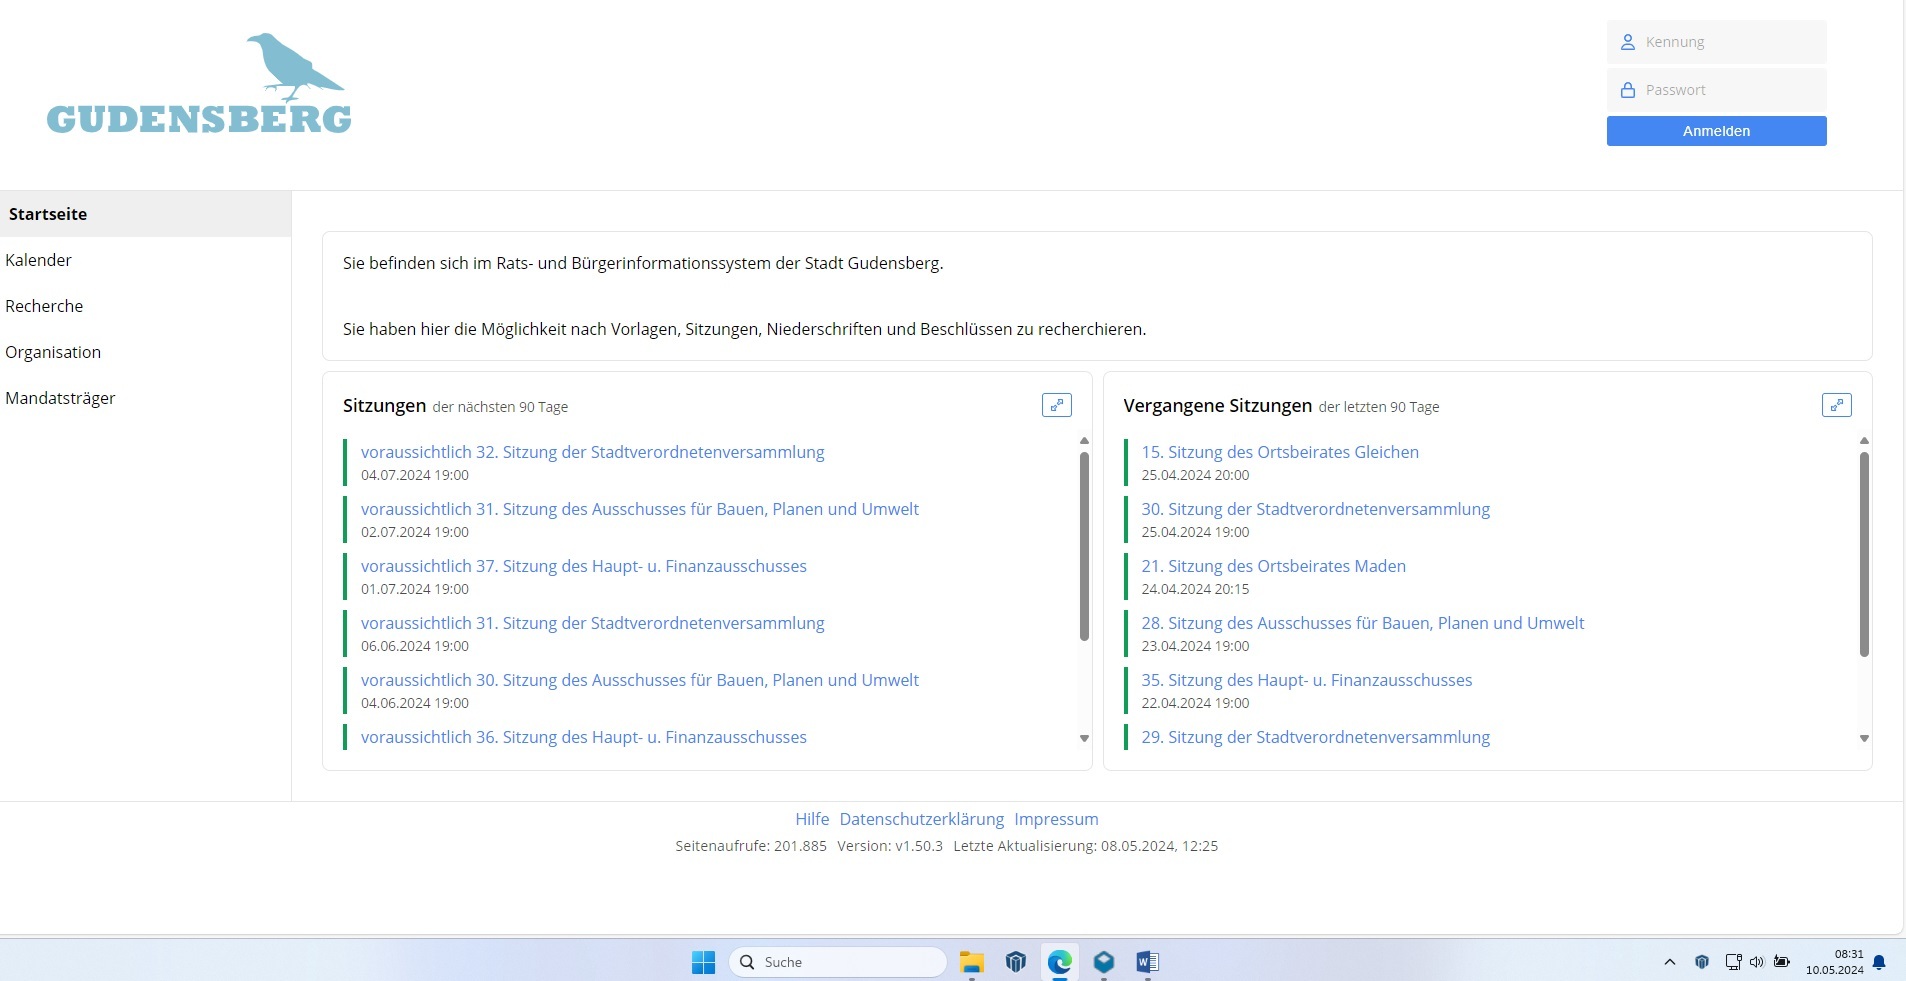
Task: Go to Recherche in the sidebar
Action: coord(44,306)
